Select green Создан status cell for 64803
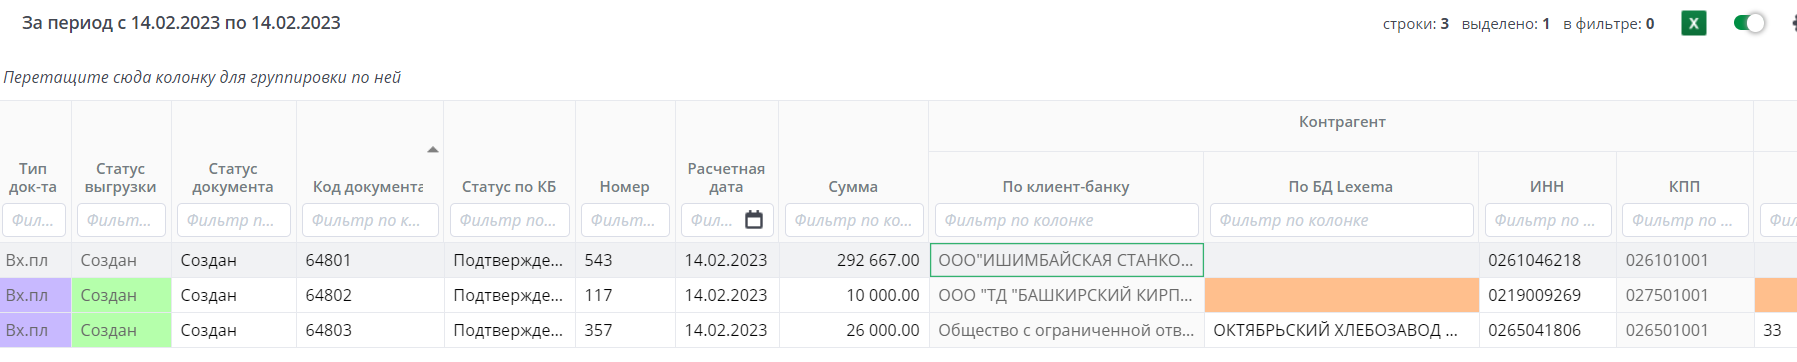The width and height of the screenshot is (1797, 362). click(x=121, y=330)
